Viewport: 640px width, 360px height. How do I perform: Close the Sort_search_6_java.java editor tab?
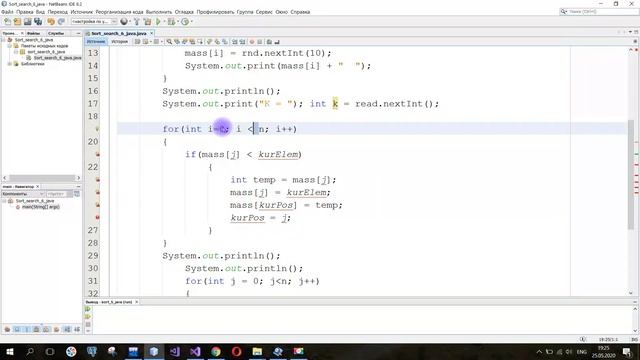[151, 33]
